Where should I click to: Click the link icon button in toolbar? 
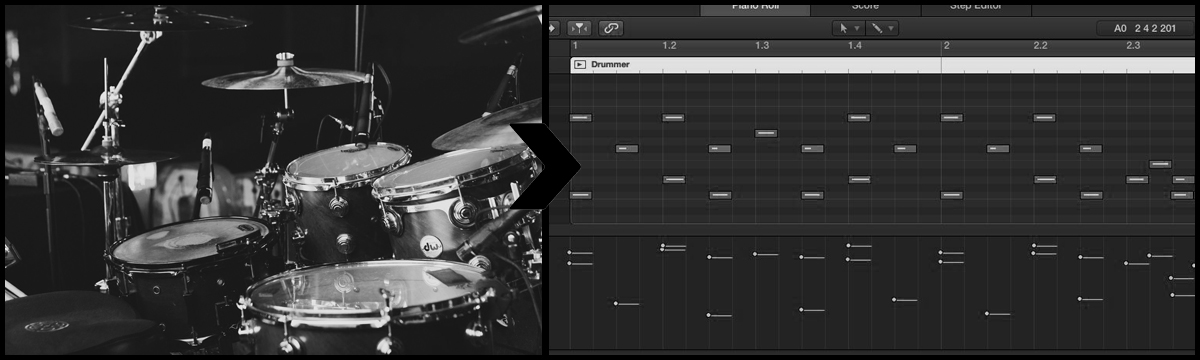click(x=610, y=28)
